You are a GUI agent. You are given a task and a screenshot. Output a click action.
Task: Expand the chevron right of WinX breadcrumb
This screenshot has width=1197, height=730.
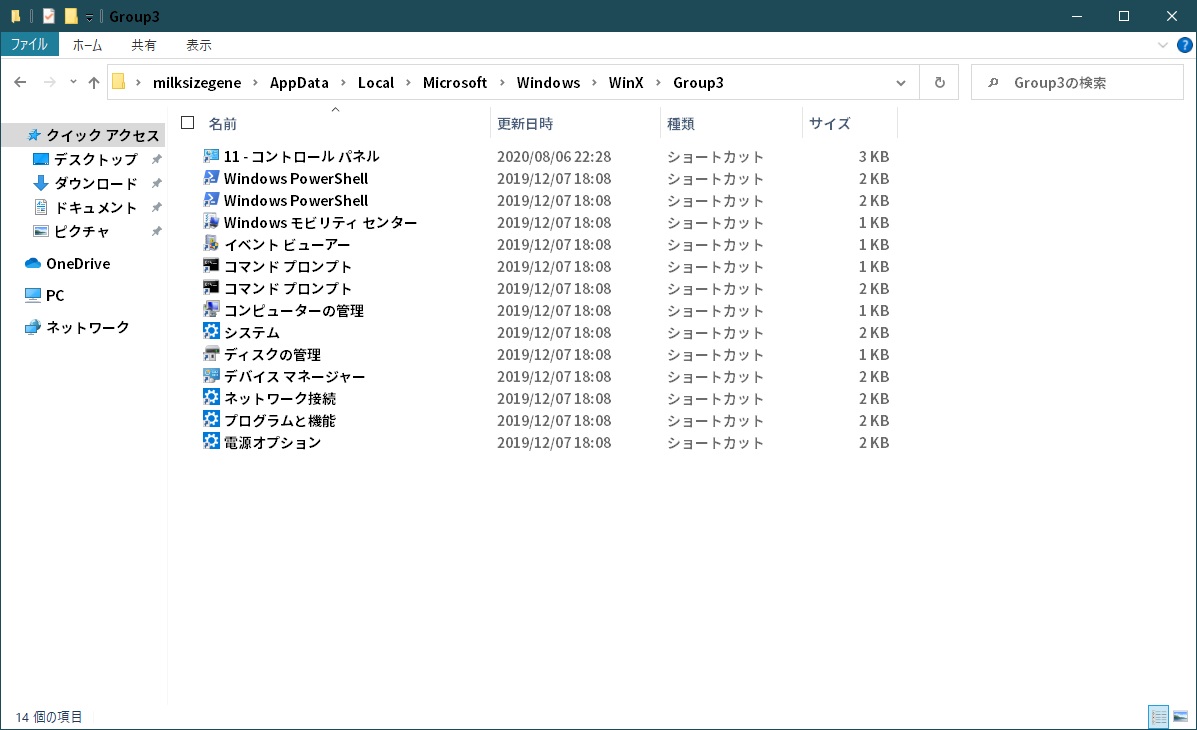coord(658,82)
